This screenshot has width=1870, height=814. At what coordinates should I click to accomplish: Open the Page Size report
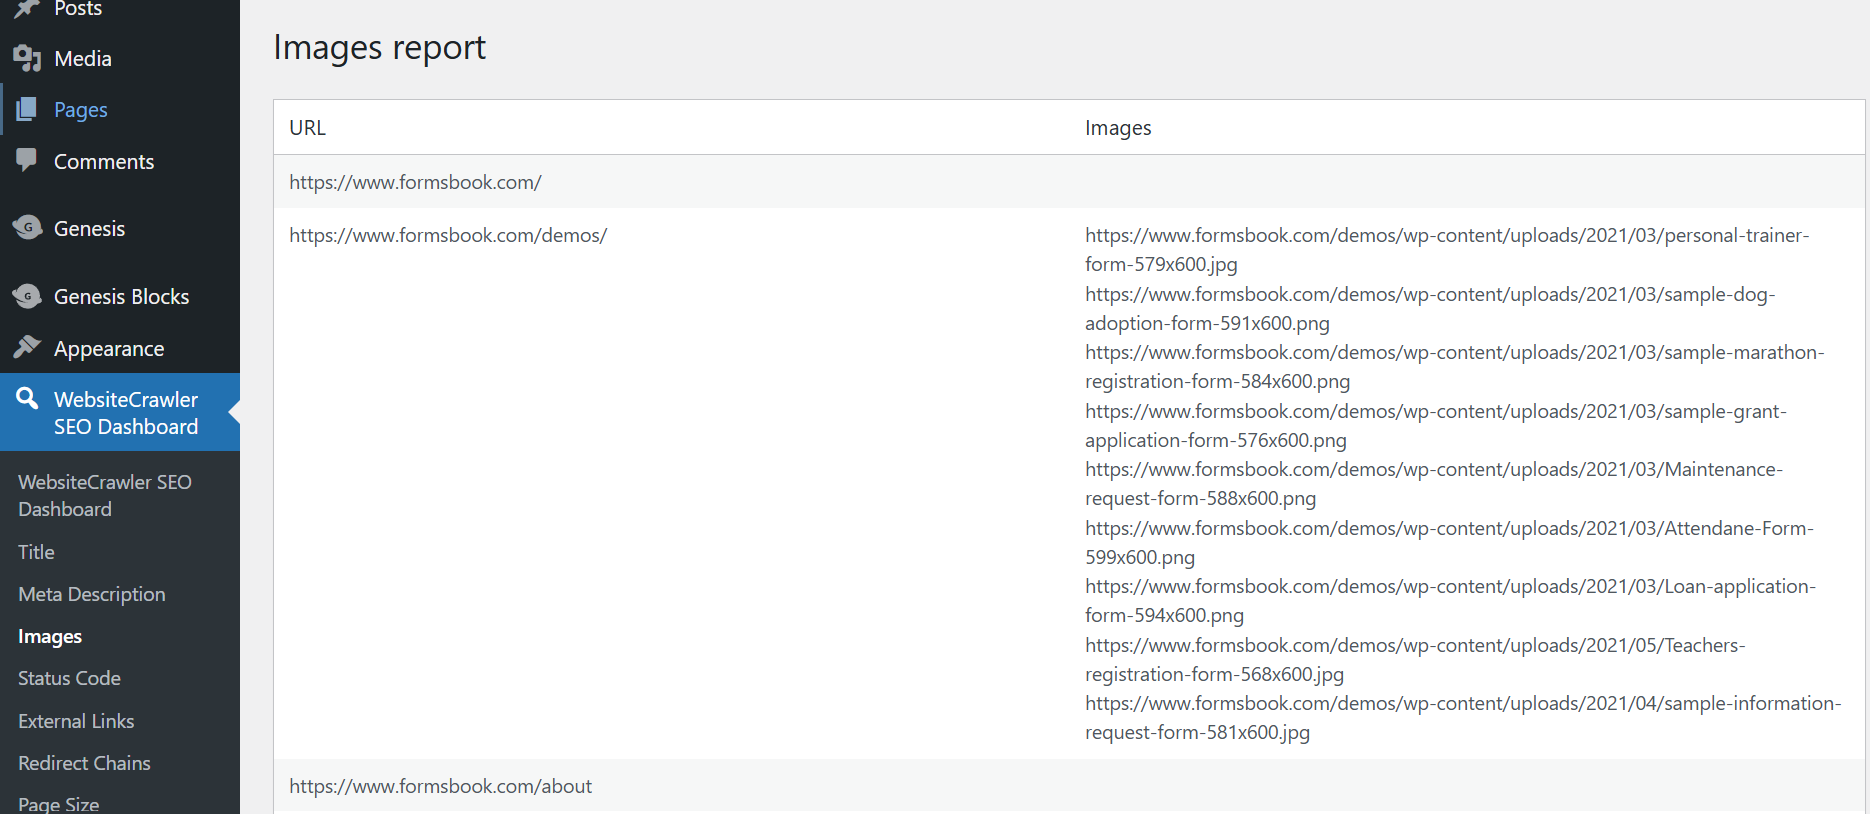(x=58, y=803)
